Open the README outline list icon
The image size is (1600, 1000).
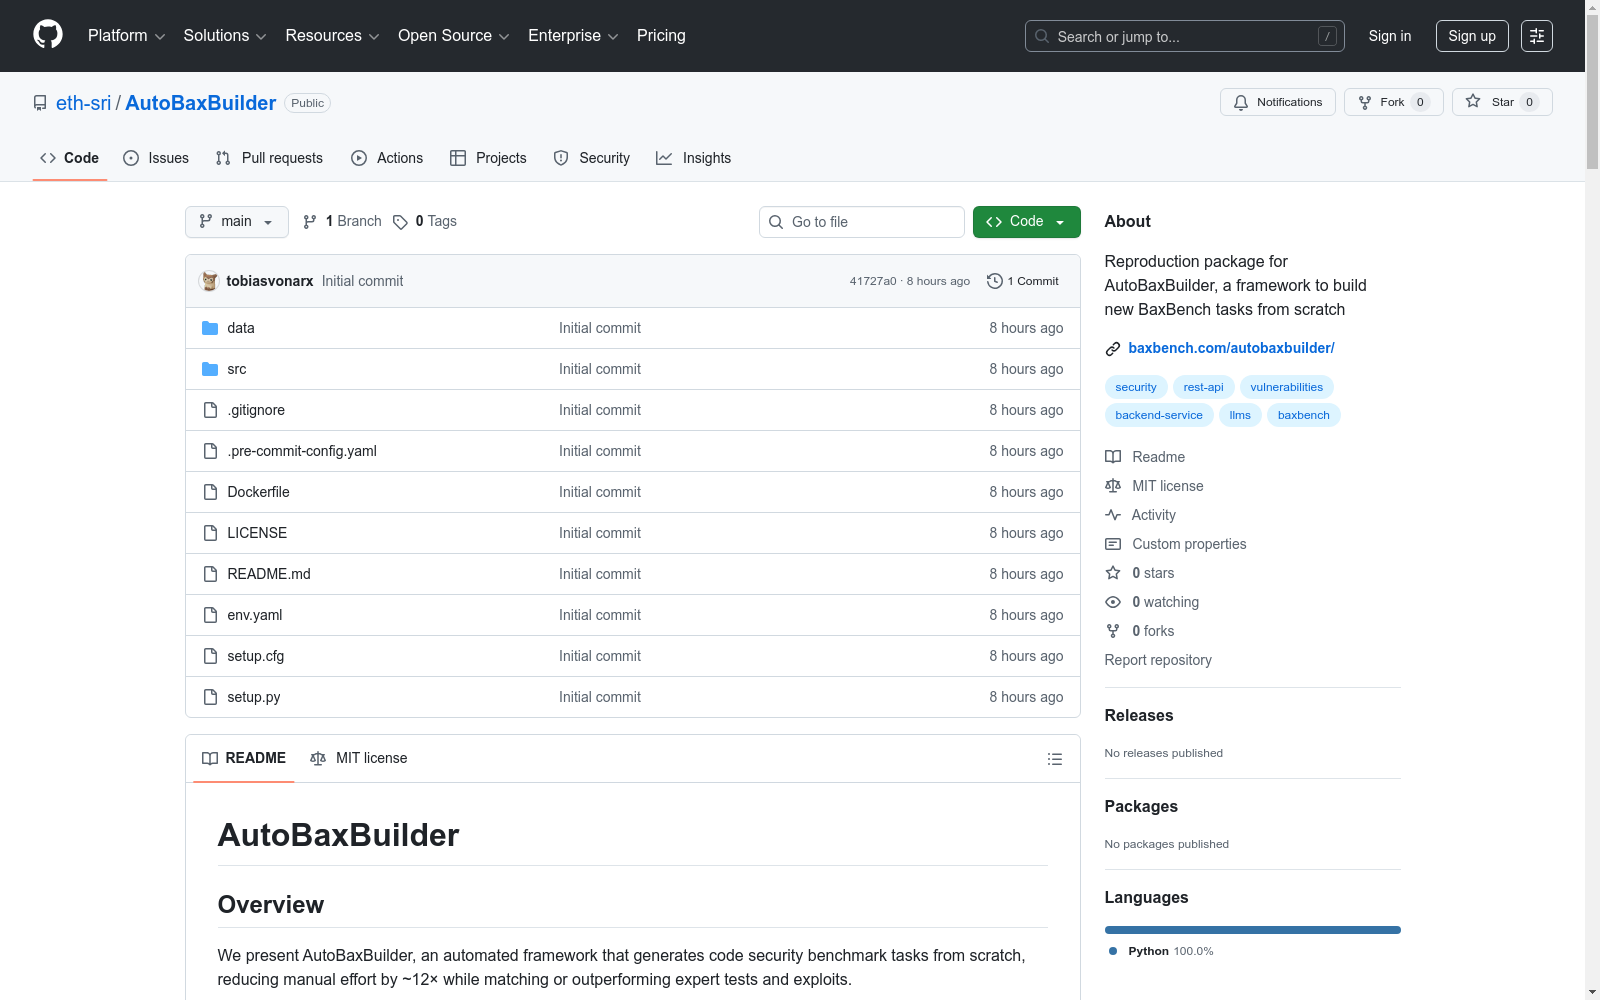[1054, 759]
